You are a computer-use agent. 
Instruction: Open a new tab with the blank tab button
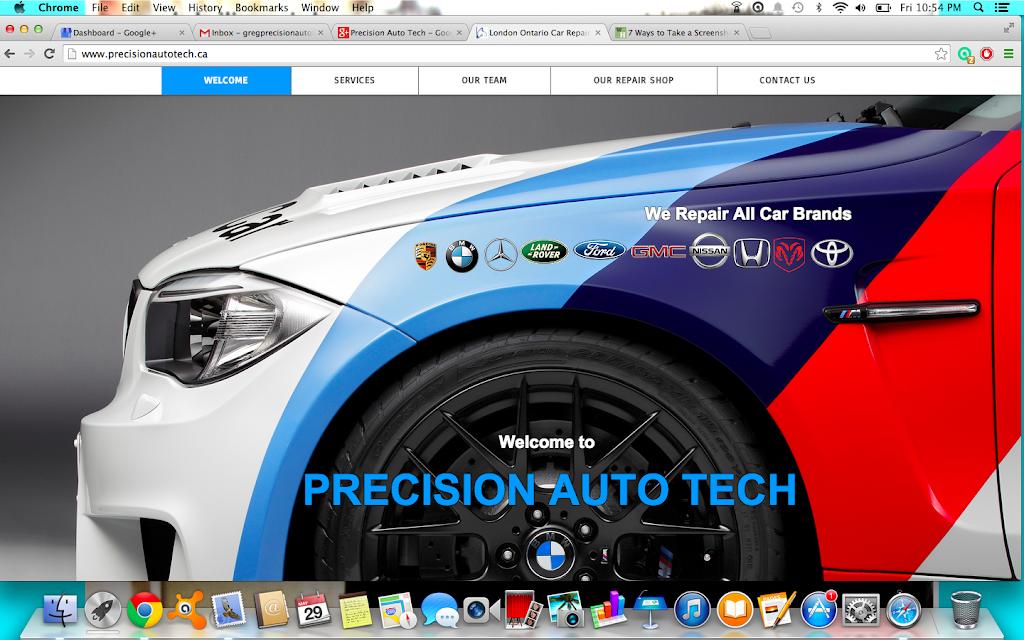pyautogui.click(x=760, y=33)
